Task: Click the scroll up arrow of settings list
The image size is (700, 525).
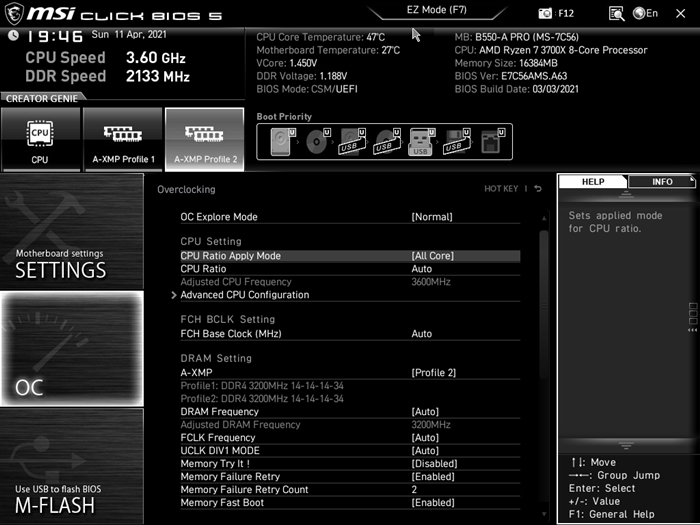Action: (x=544, y=218)
